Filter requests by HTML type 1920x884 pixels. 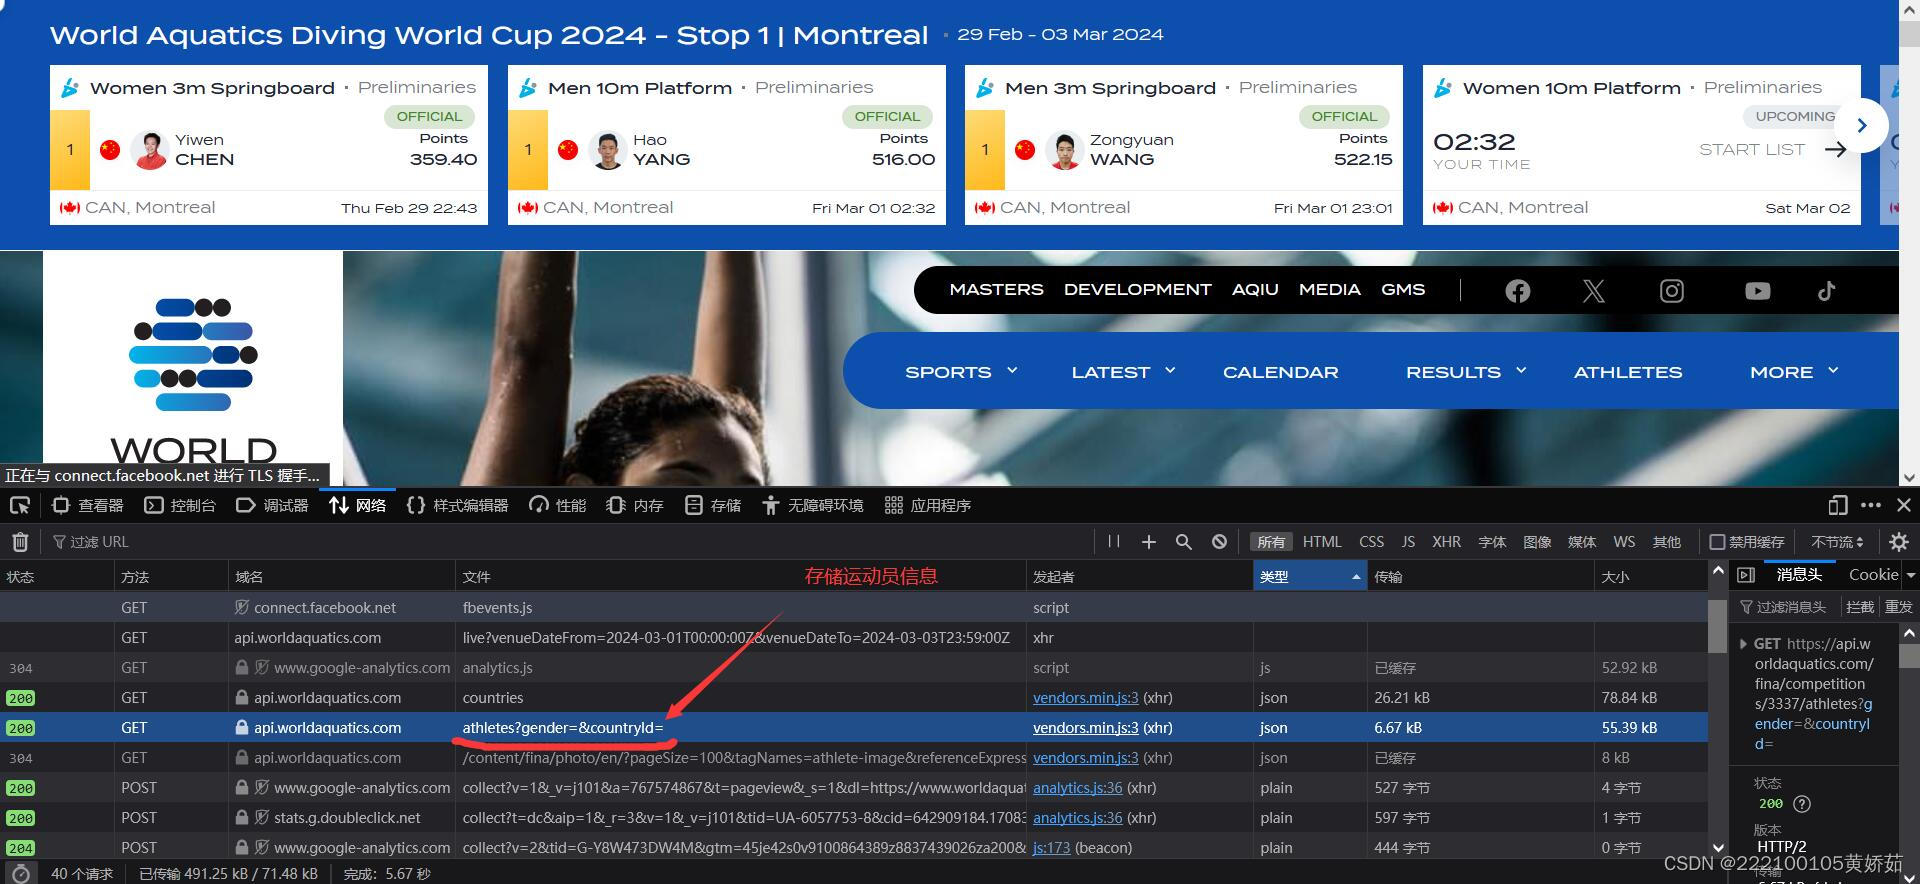click(x=1322, y=542)
